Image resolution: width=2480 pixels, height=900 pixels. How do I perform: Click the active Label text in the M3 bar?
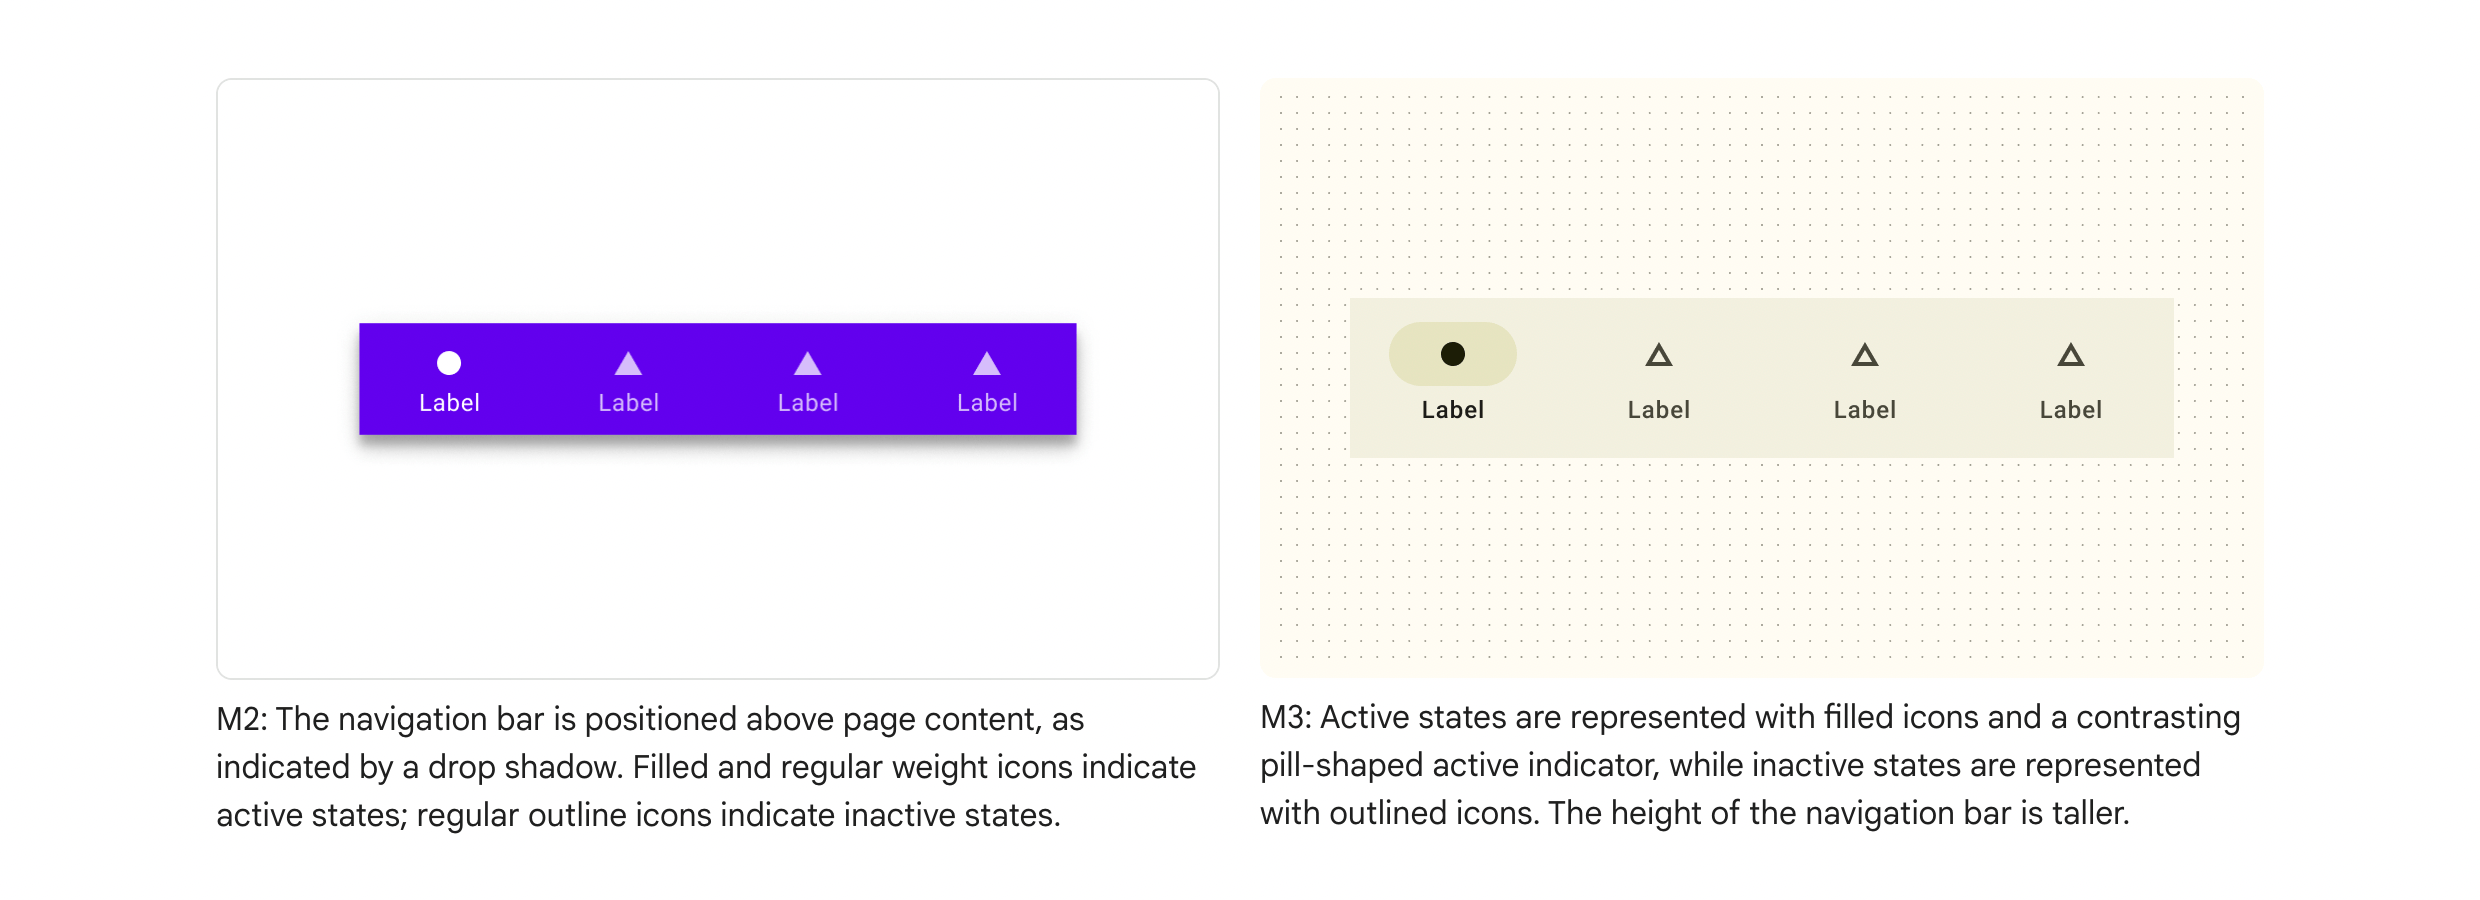(1452, 409)
